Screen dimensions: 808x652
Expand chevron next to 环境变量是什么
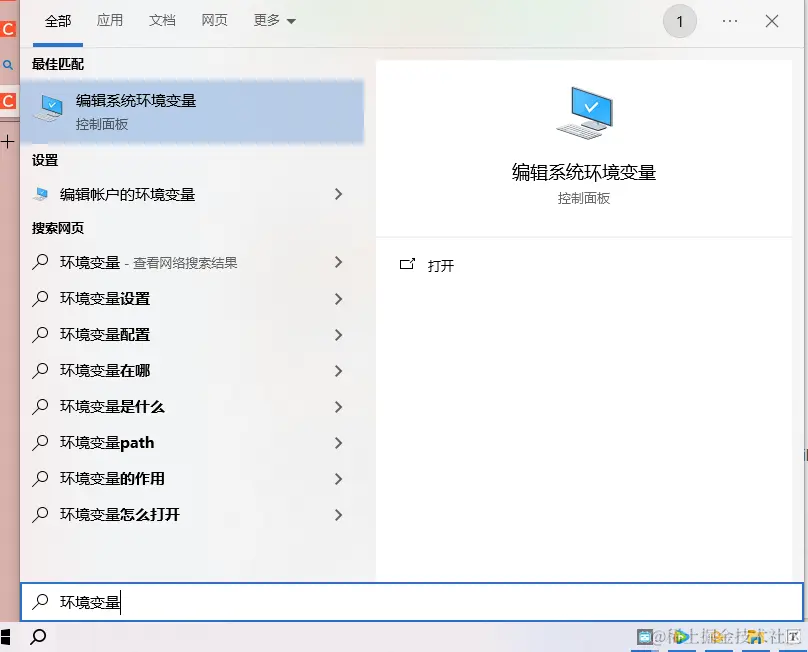[339, 407]
